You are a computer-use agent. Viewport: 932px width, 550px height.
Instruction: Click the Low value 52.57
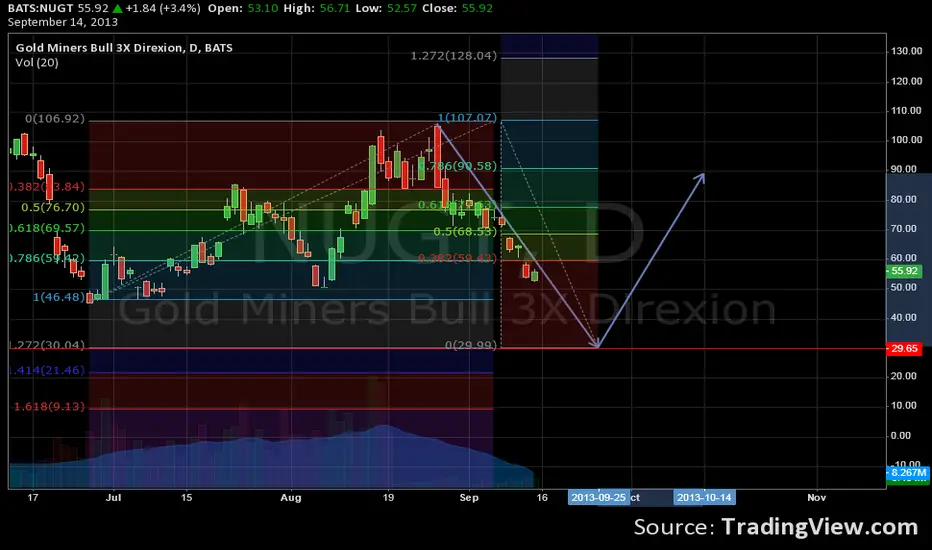401,8
